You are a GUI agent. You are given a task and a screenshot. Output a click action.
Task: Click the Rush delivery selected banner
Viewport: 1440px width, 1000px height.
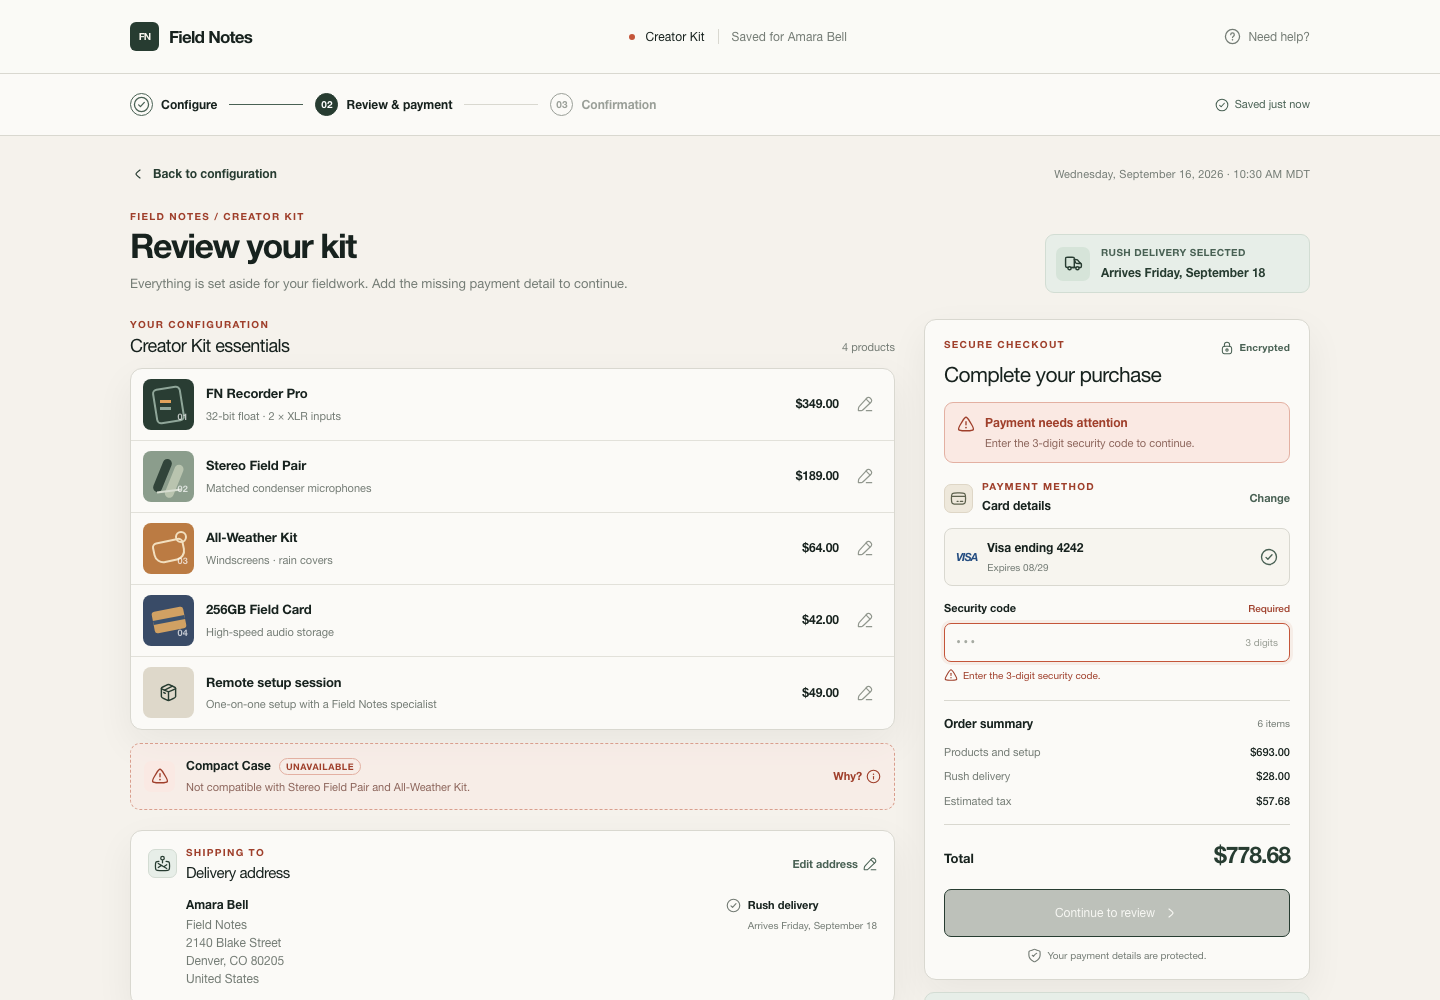coord(1177,264)
